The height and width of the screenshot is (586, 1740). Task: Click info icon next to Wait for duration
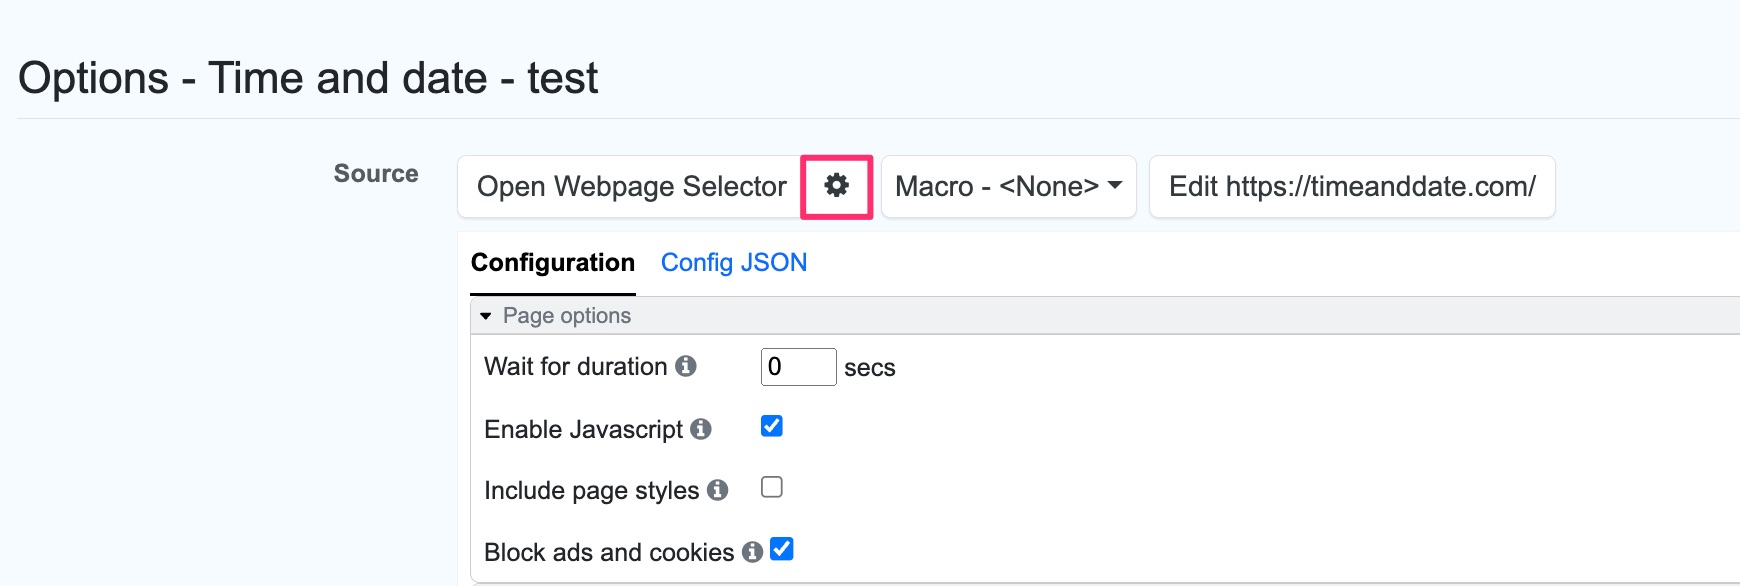pyautogui.click(x=686, y=366)
